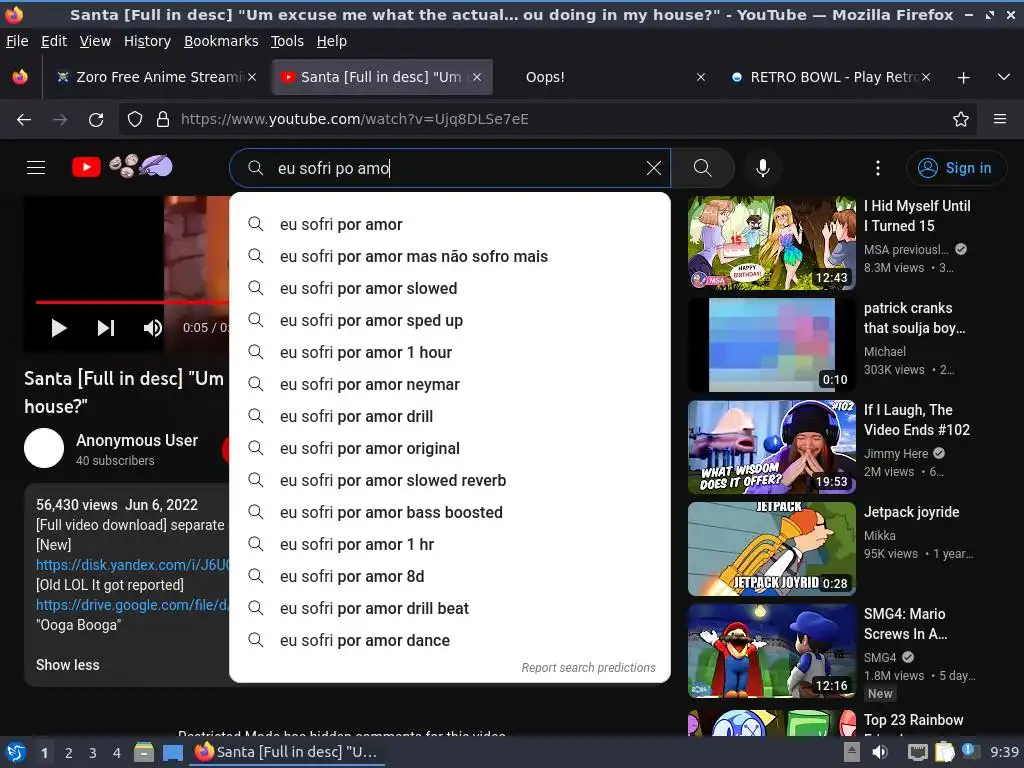Image resolution: width=1024 pixels, height=768 pixels.
Task: Select suggestion 'eu sofri por amor 1 hour'
Action: 450,353
